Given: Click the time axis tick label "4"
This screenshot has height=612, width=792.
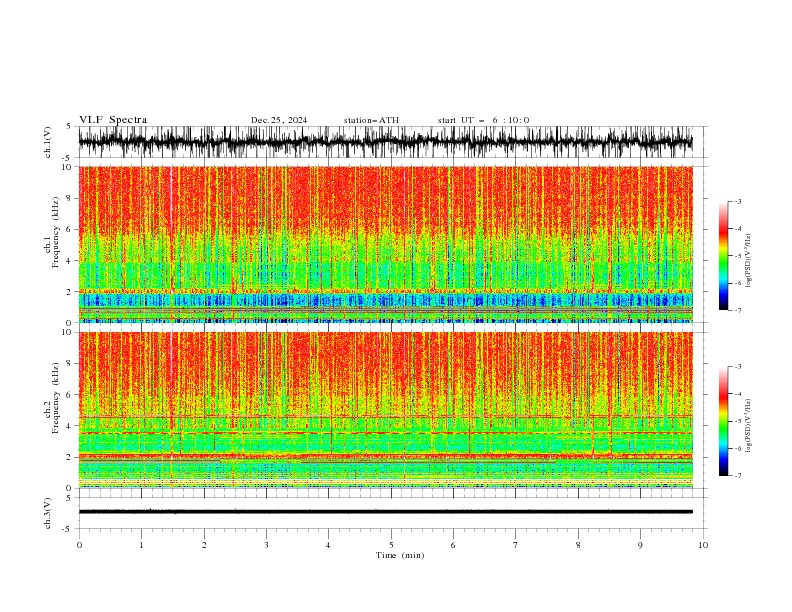Looking at the screenshot, I should 328,545.
